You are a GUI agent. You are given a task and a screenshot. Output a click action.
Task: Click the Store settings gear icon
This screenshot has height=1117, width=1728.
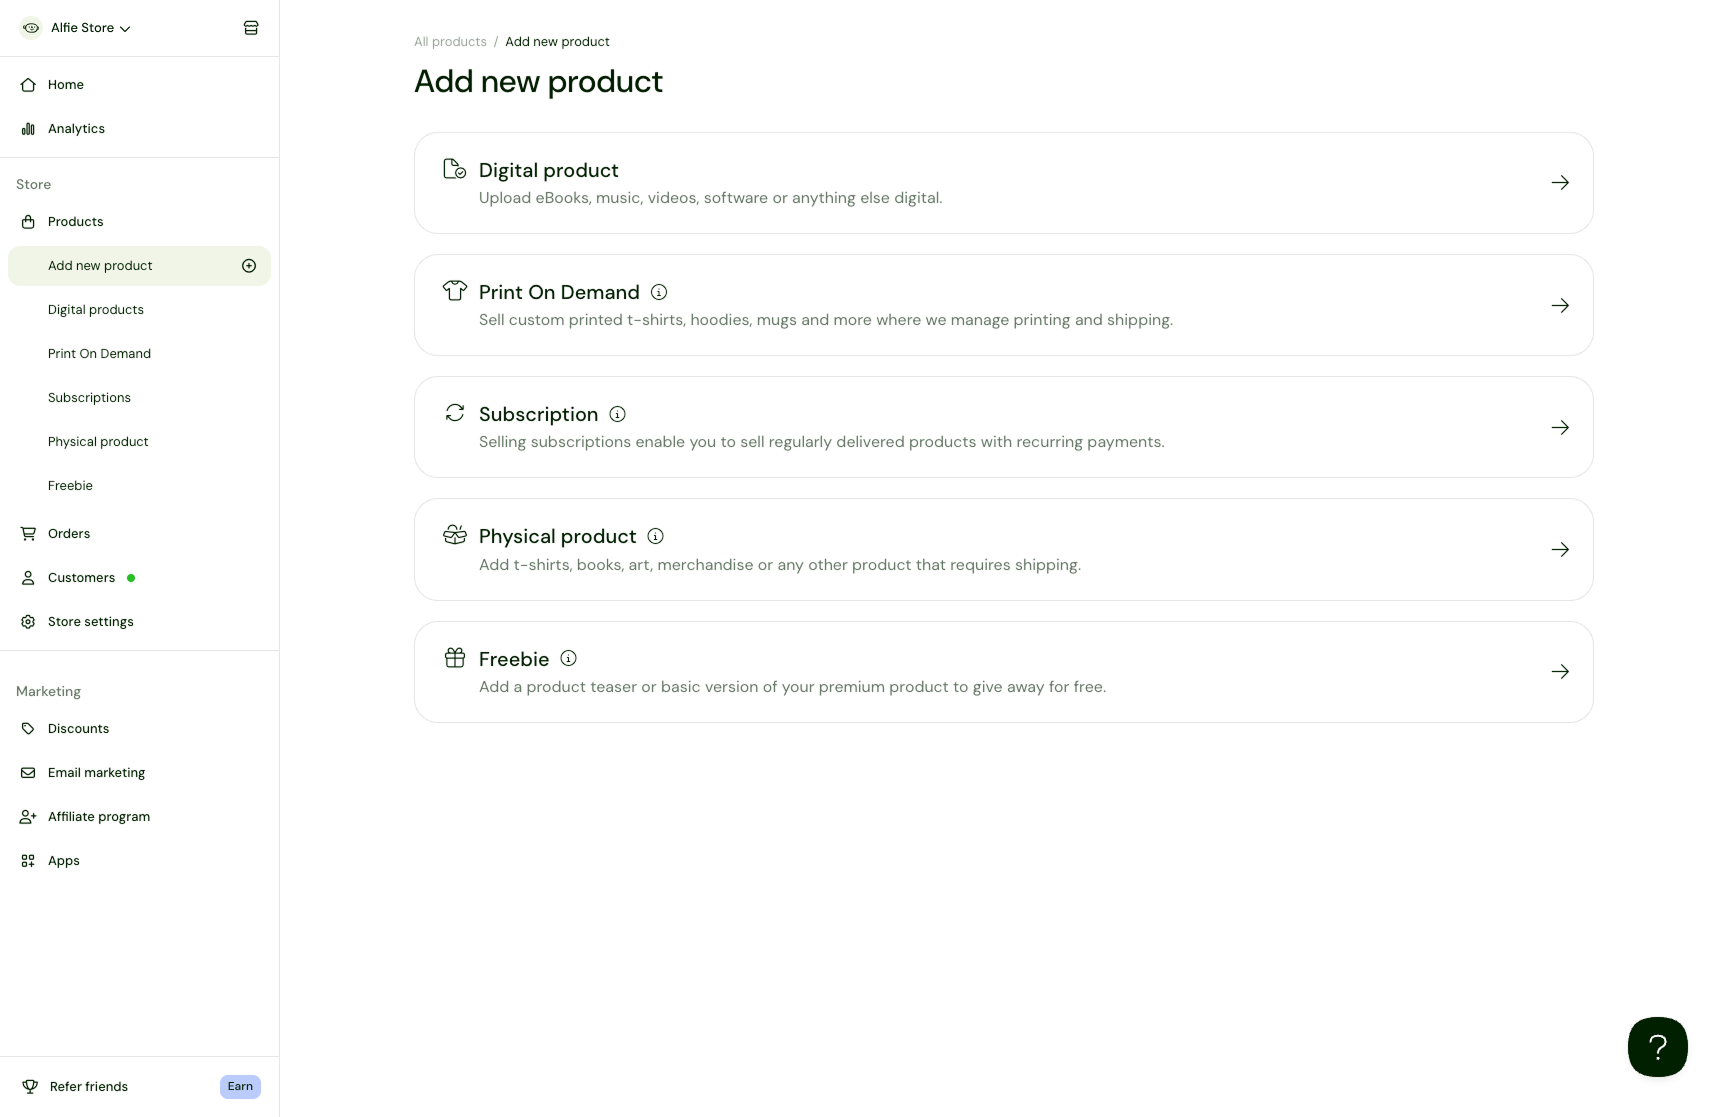click(29, 621)
